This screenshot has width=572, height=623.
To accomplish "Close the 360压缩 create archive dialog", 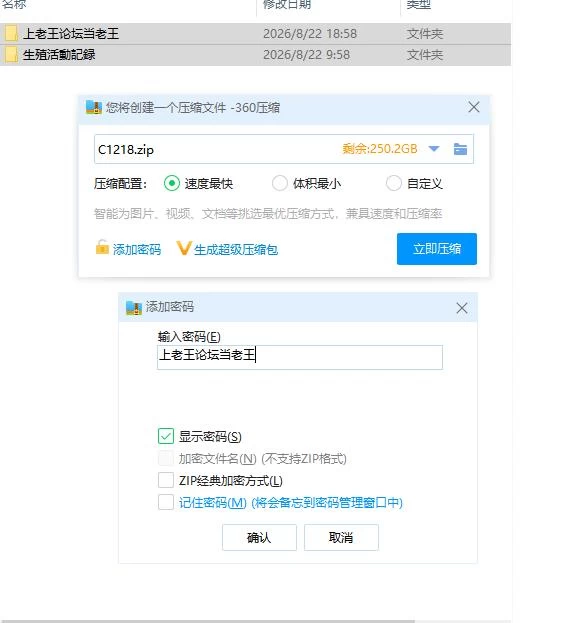I will pyautogui.click(x=473, y=107).
